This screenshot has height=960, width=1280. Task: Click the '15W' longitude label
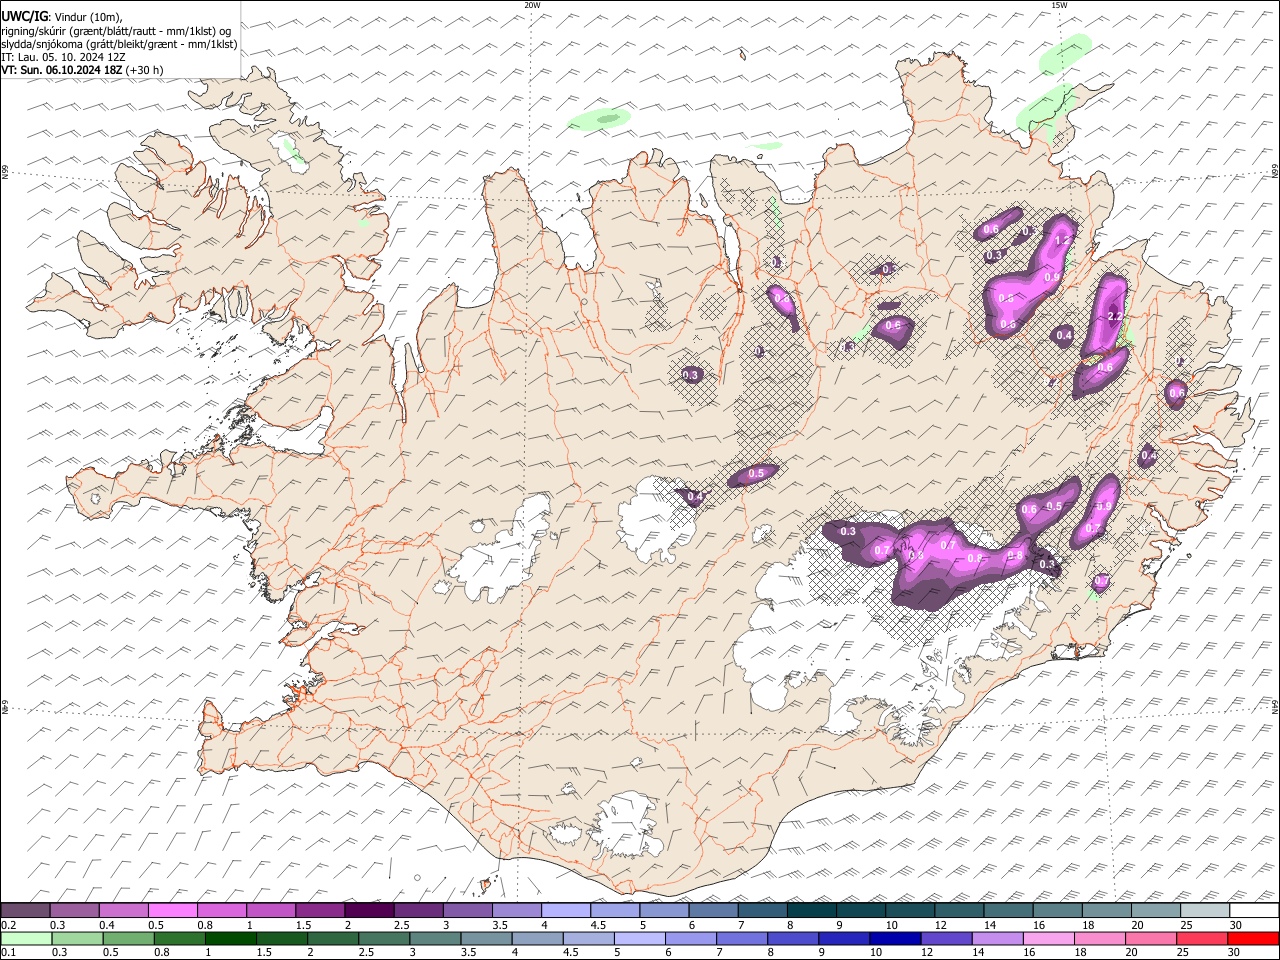(x=1059, y=5)
